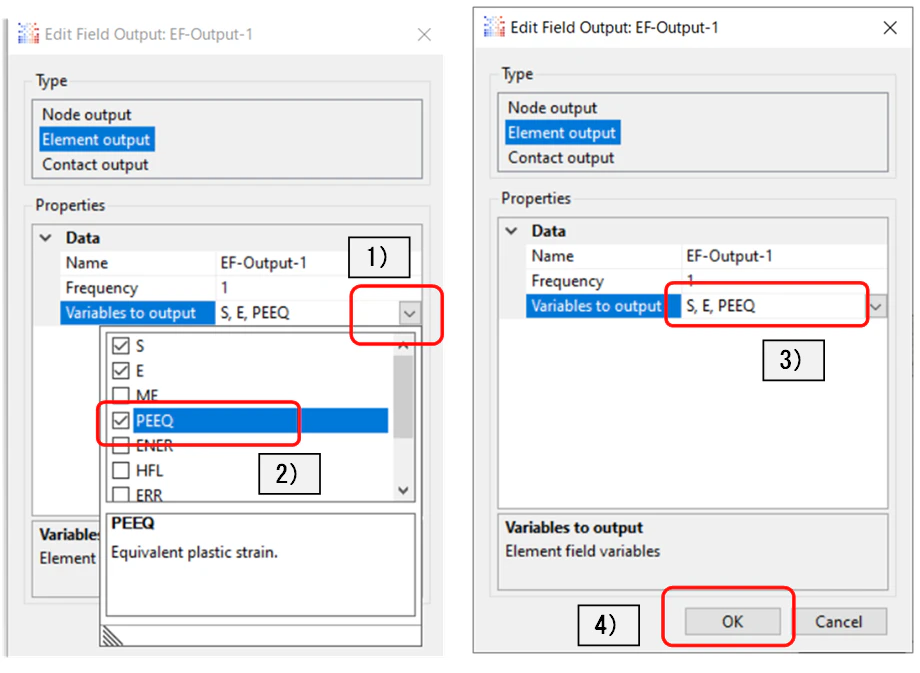Click Frequency value in dialog with open checklist
The width and height of the screenshot is (920, 673).
pyautogui.click(x=224, y=288)
